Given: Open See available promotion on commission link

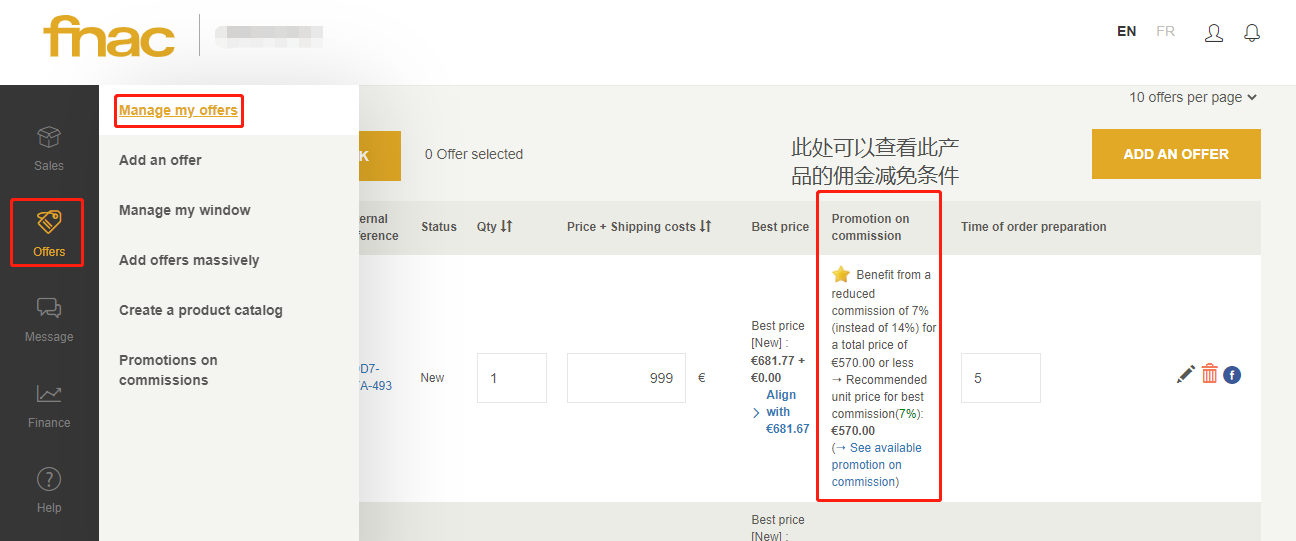Looking at the screenshot, I should (877, 464).
